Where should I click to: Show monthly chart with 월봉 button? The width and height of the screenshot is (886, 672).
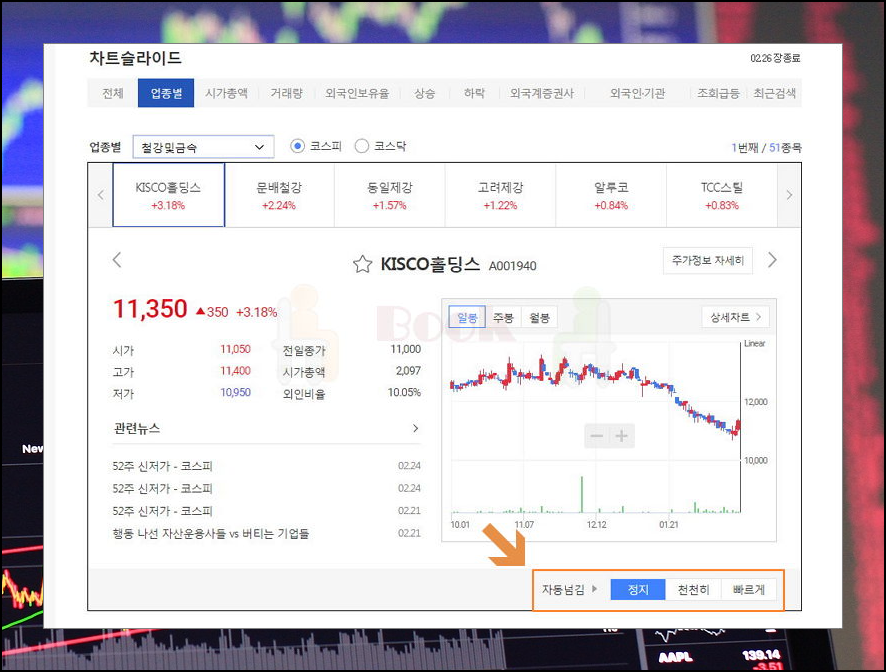[x=540, y=317]
